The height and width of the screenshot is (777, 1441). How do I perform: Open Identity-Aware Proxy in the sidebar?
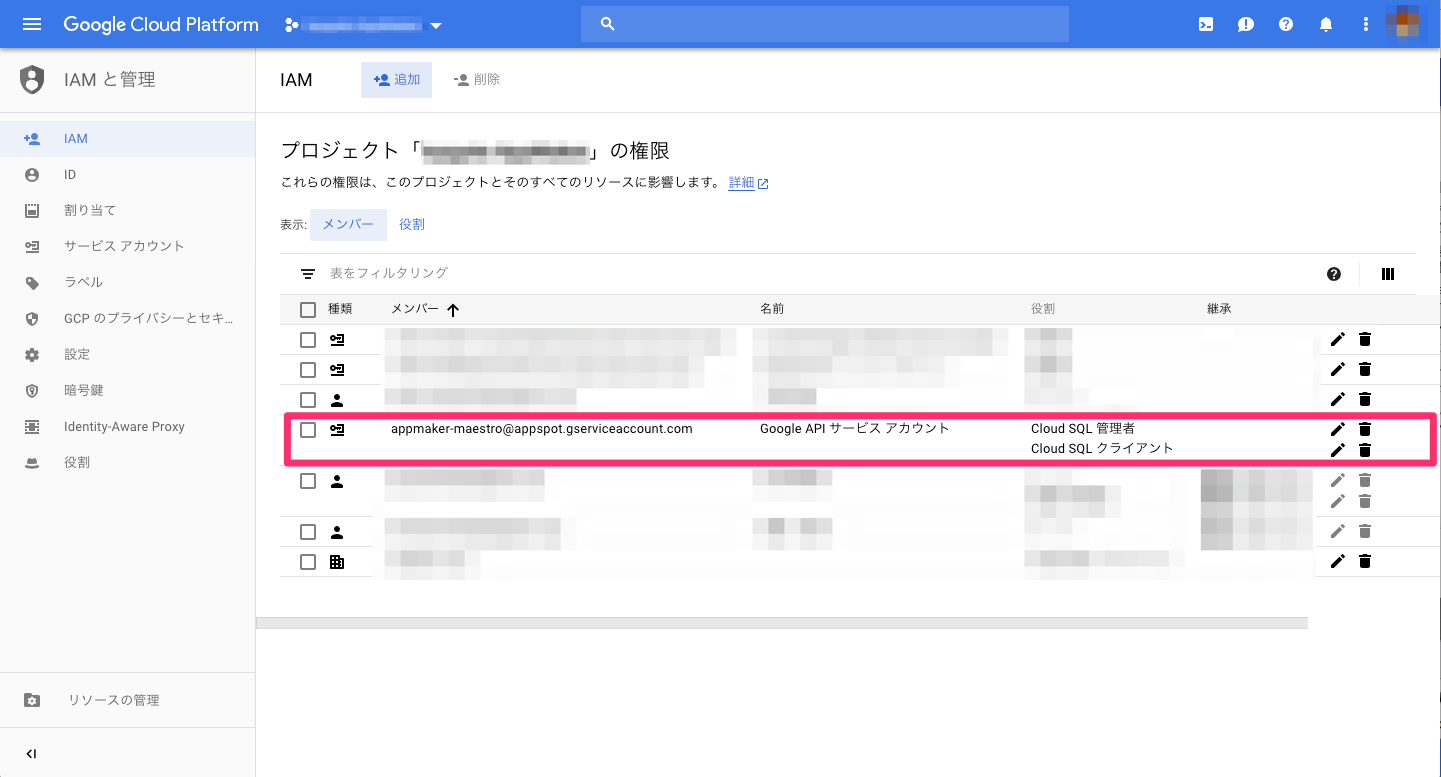click(127, 426)
